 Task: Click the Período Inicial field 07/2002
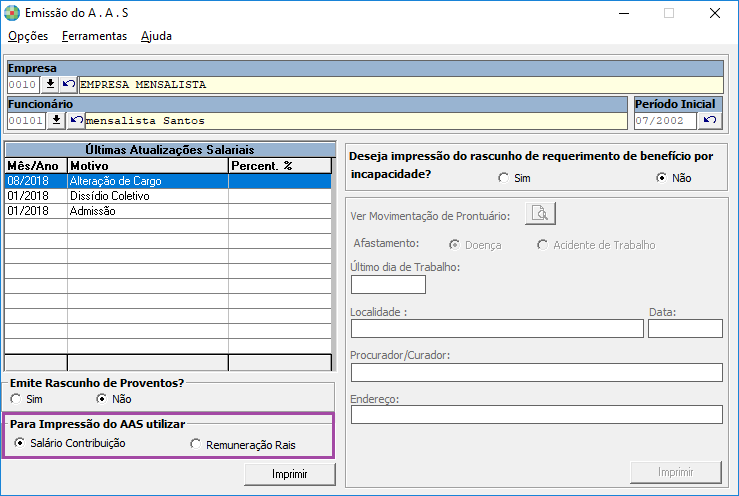click(x=665, y=120)
